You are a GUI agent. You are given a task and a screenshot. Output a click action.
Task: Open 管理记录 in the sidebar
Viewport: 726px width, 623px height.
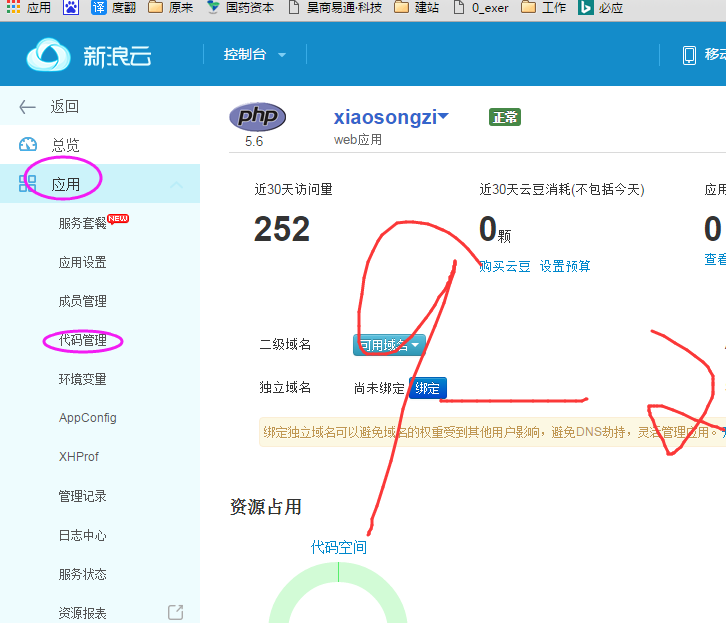(x=82, y=496)
